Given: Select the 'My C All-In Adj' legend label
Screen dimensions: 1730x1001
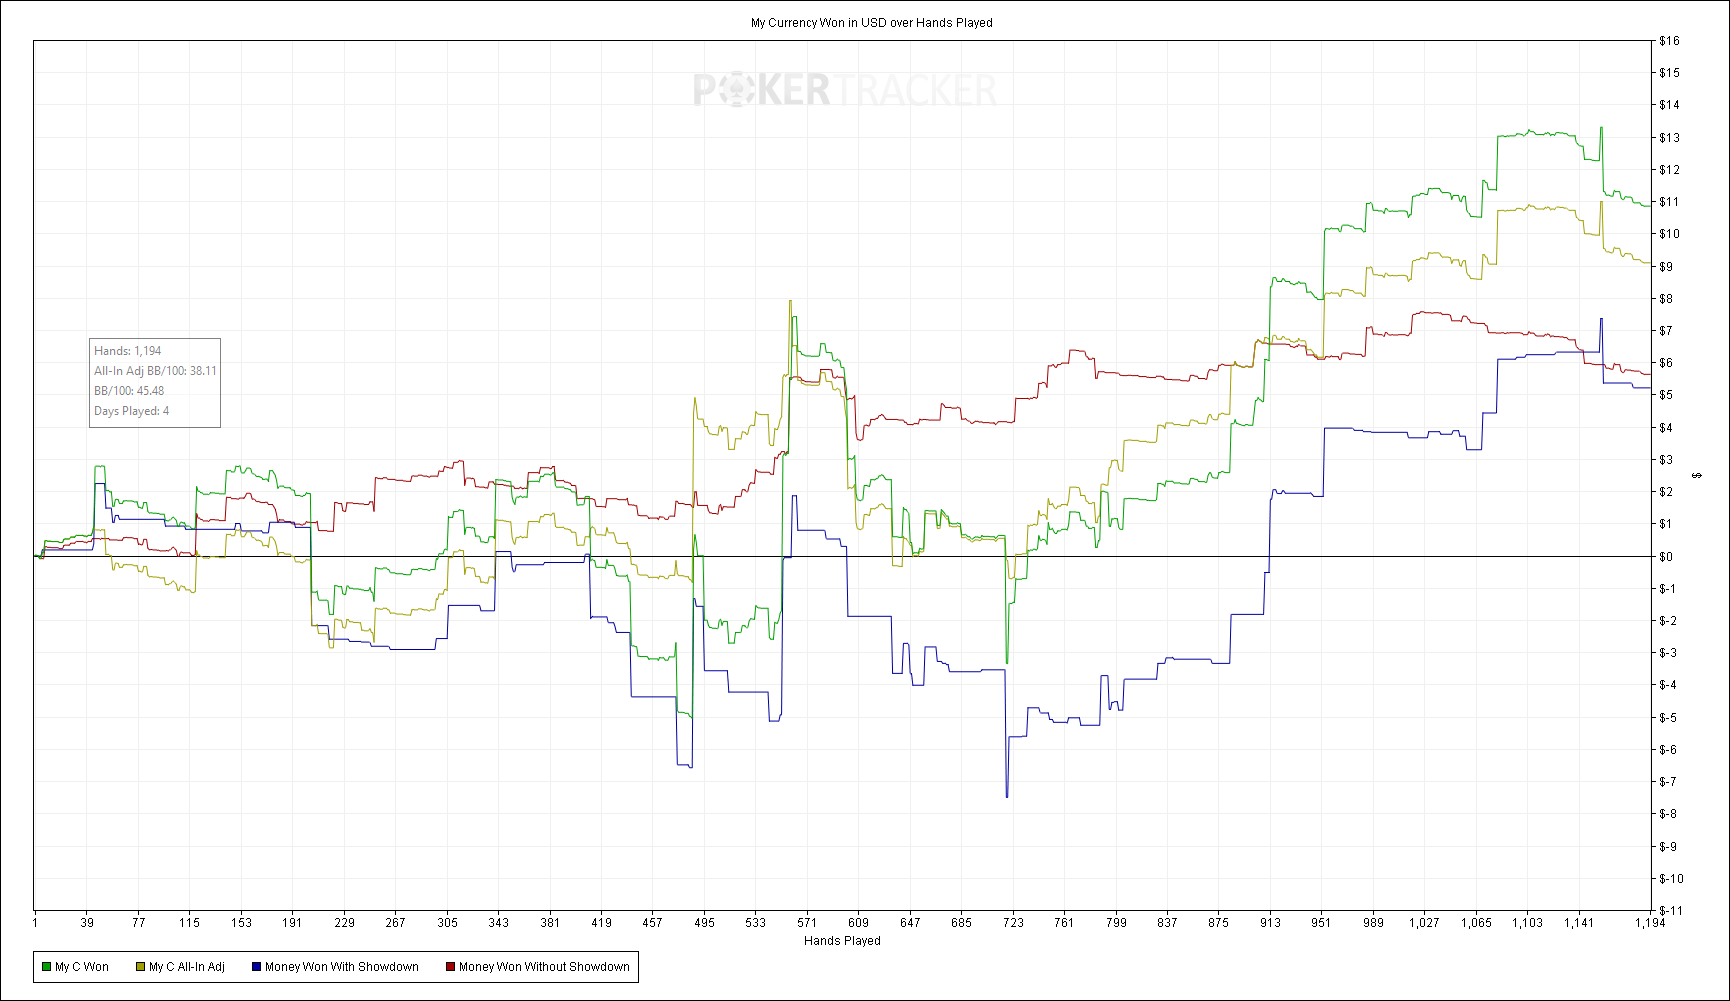Looking at the screenshot, I should (187, 967).
